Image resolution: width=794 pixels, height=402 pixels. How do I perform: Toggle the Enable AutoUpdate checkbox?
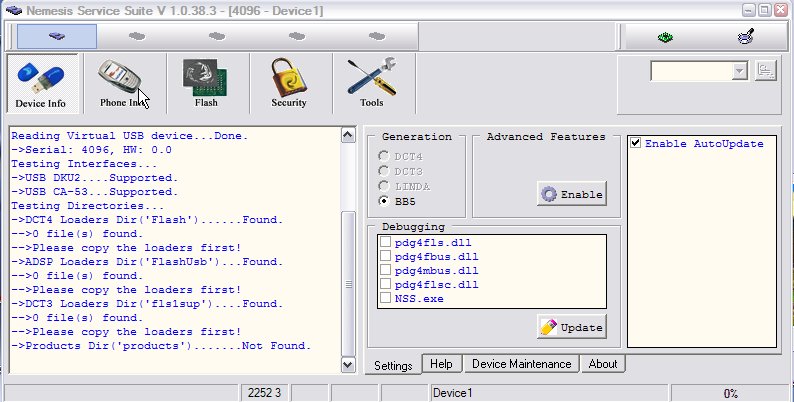point(636,143)
